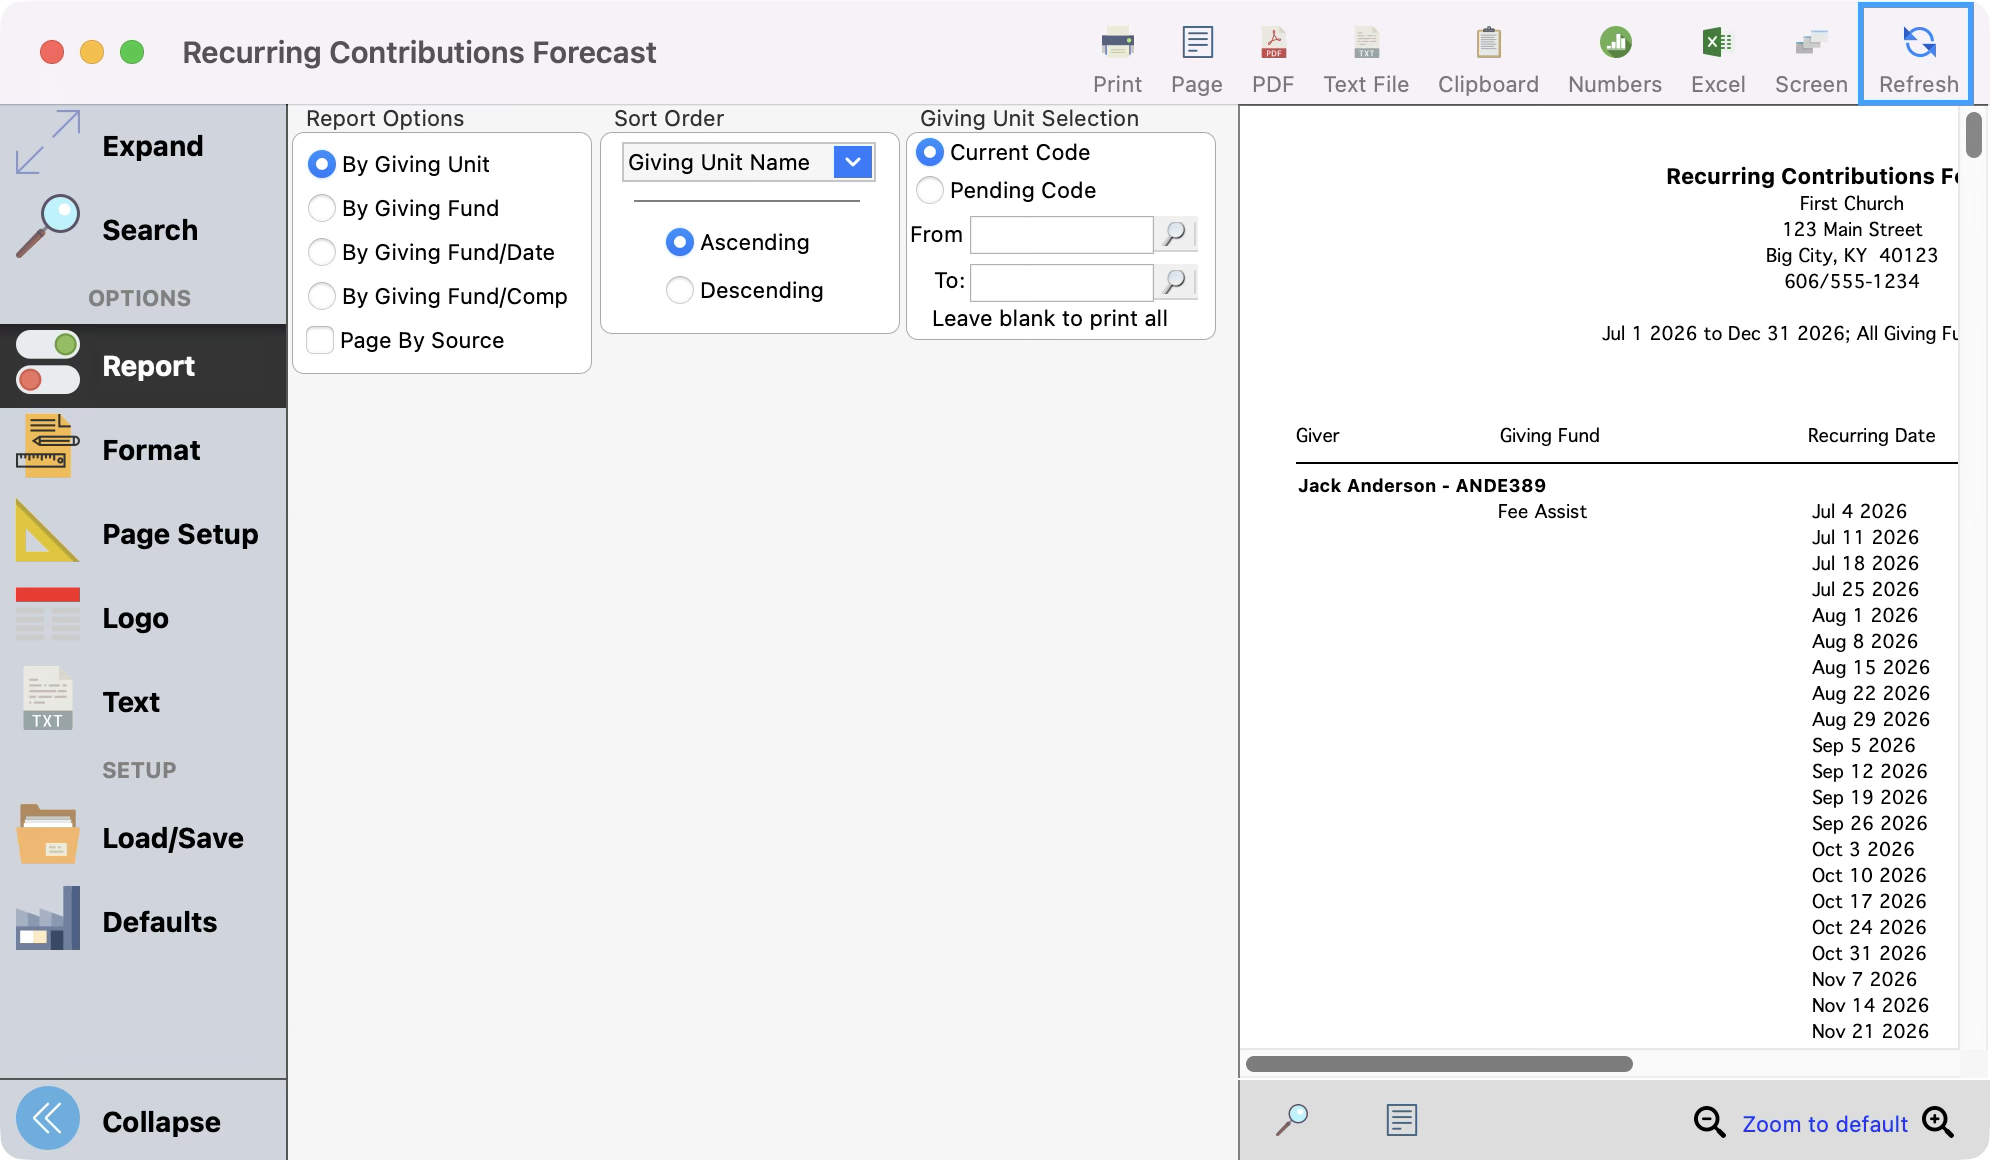Click the Zoom to default link

pyautogui.click(x=1825, y=1124)
